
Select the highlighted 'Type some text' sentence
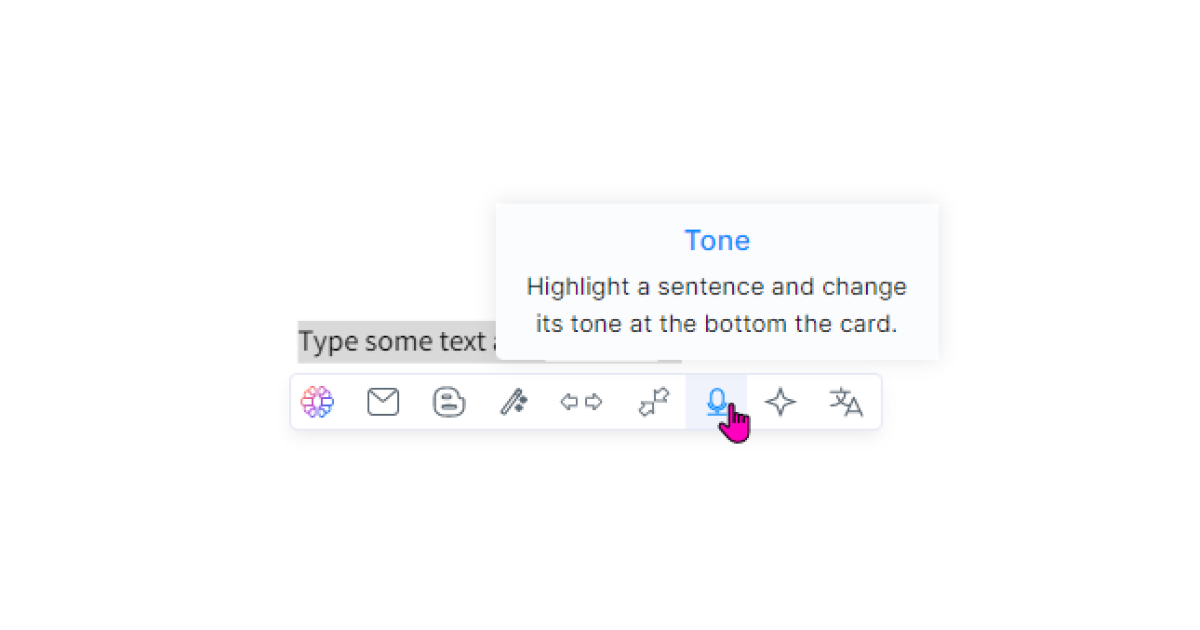[x=395, y=341]
